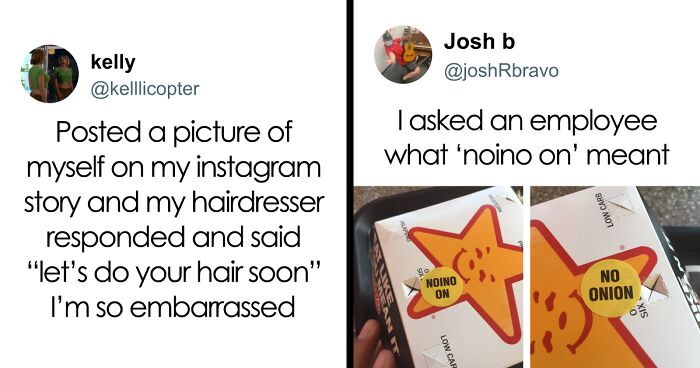The width and height of the screenshot is (700, 368).
Task: Click the display name Josh b
Action: pos(479,42)
